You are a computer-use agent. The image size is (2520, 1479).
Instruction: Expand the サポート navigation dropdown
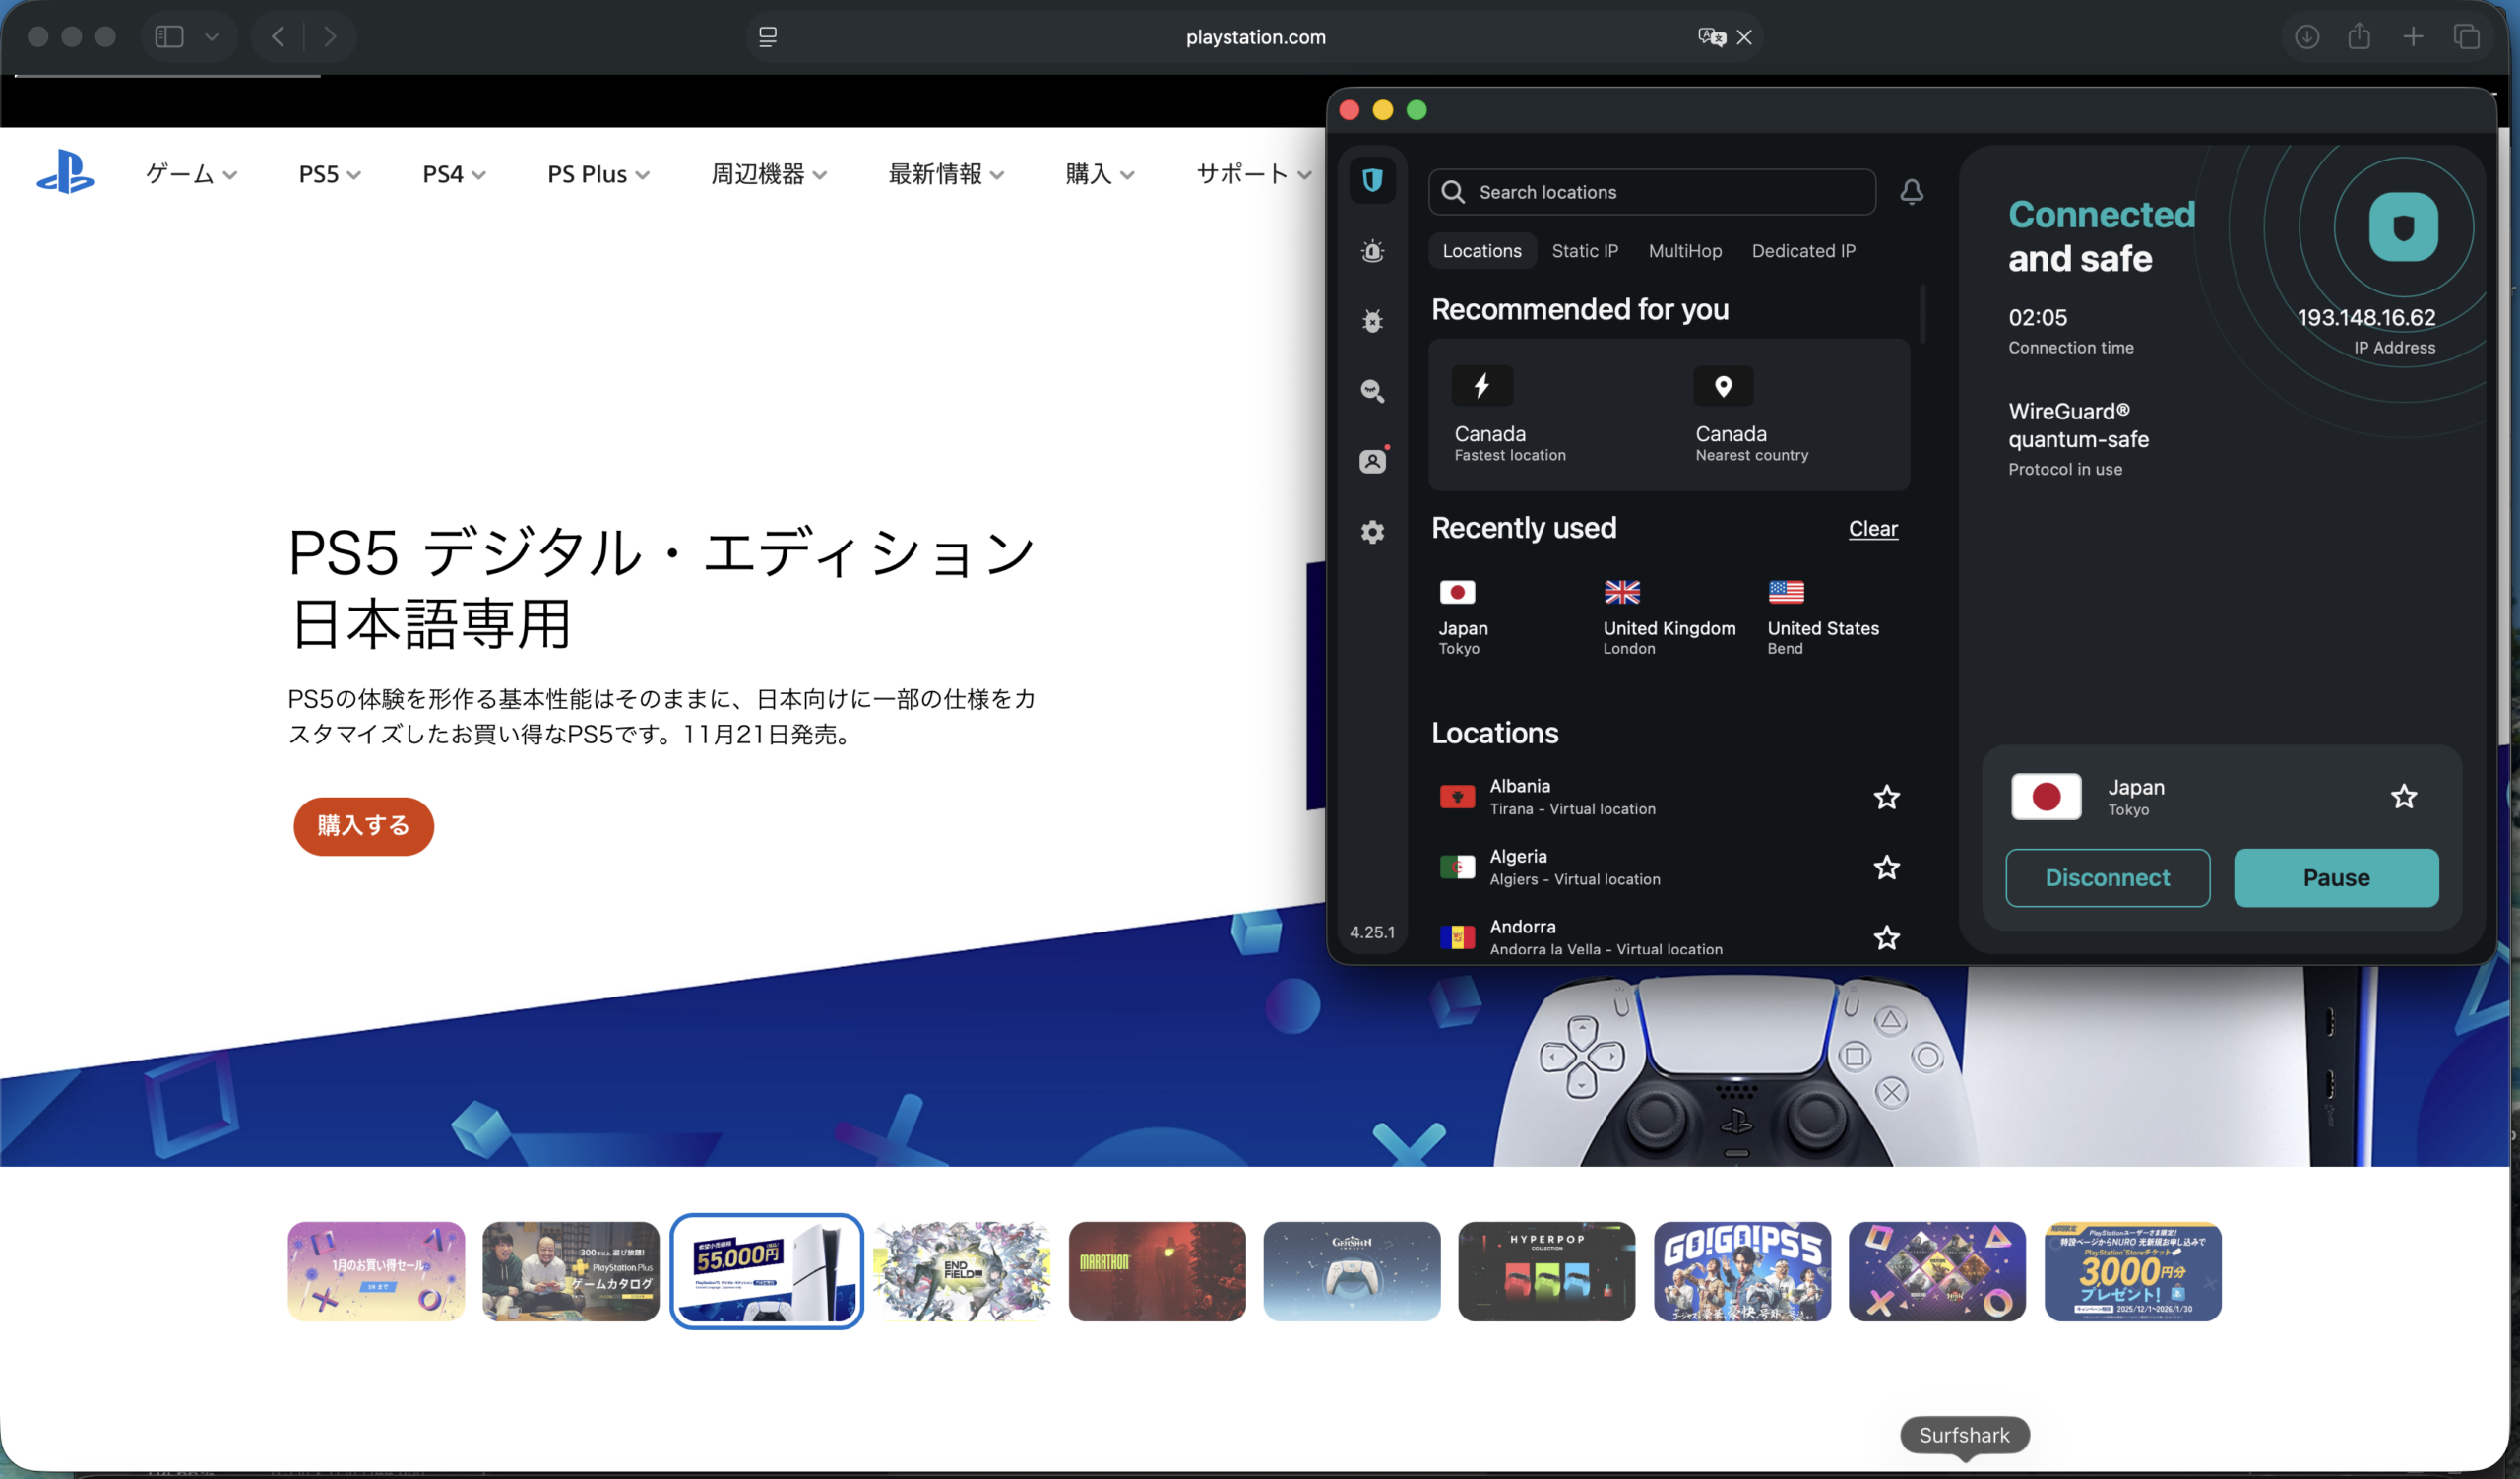(x=1254, y=174)
